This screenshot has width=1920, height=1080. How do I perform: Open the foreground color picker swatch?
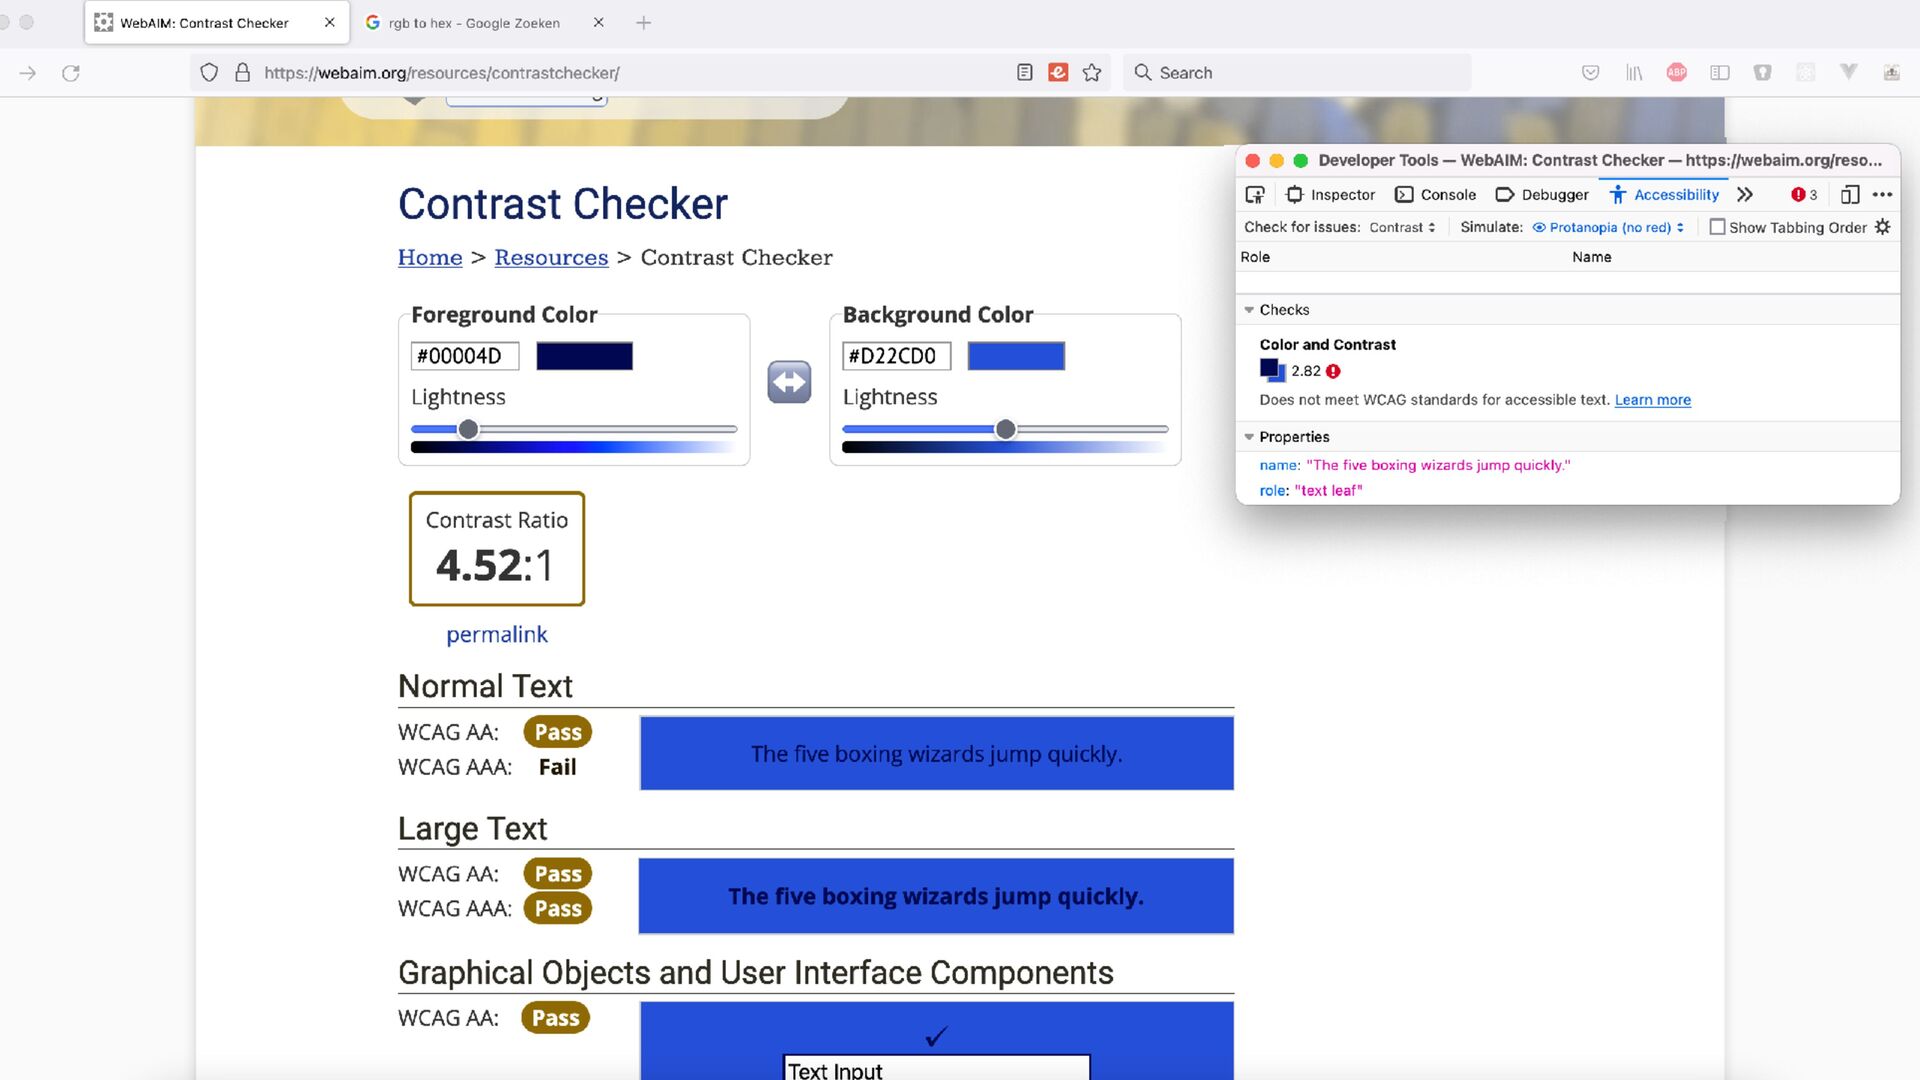(x=584, y=356)
